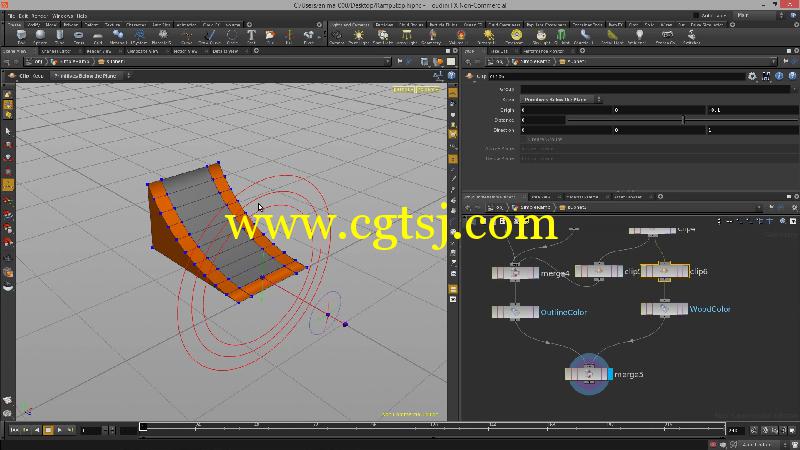Toggle bypass flag on OutlineColor node

[495, 312]
